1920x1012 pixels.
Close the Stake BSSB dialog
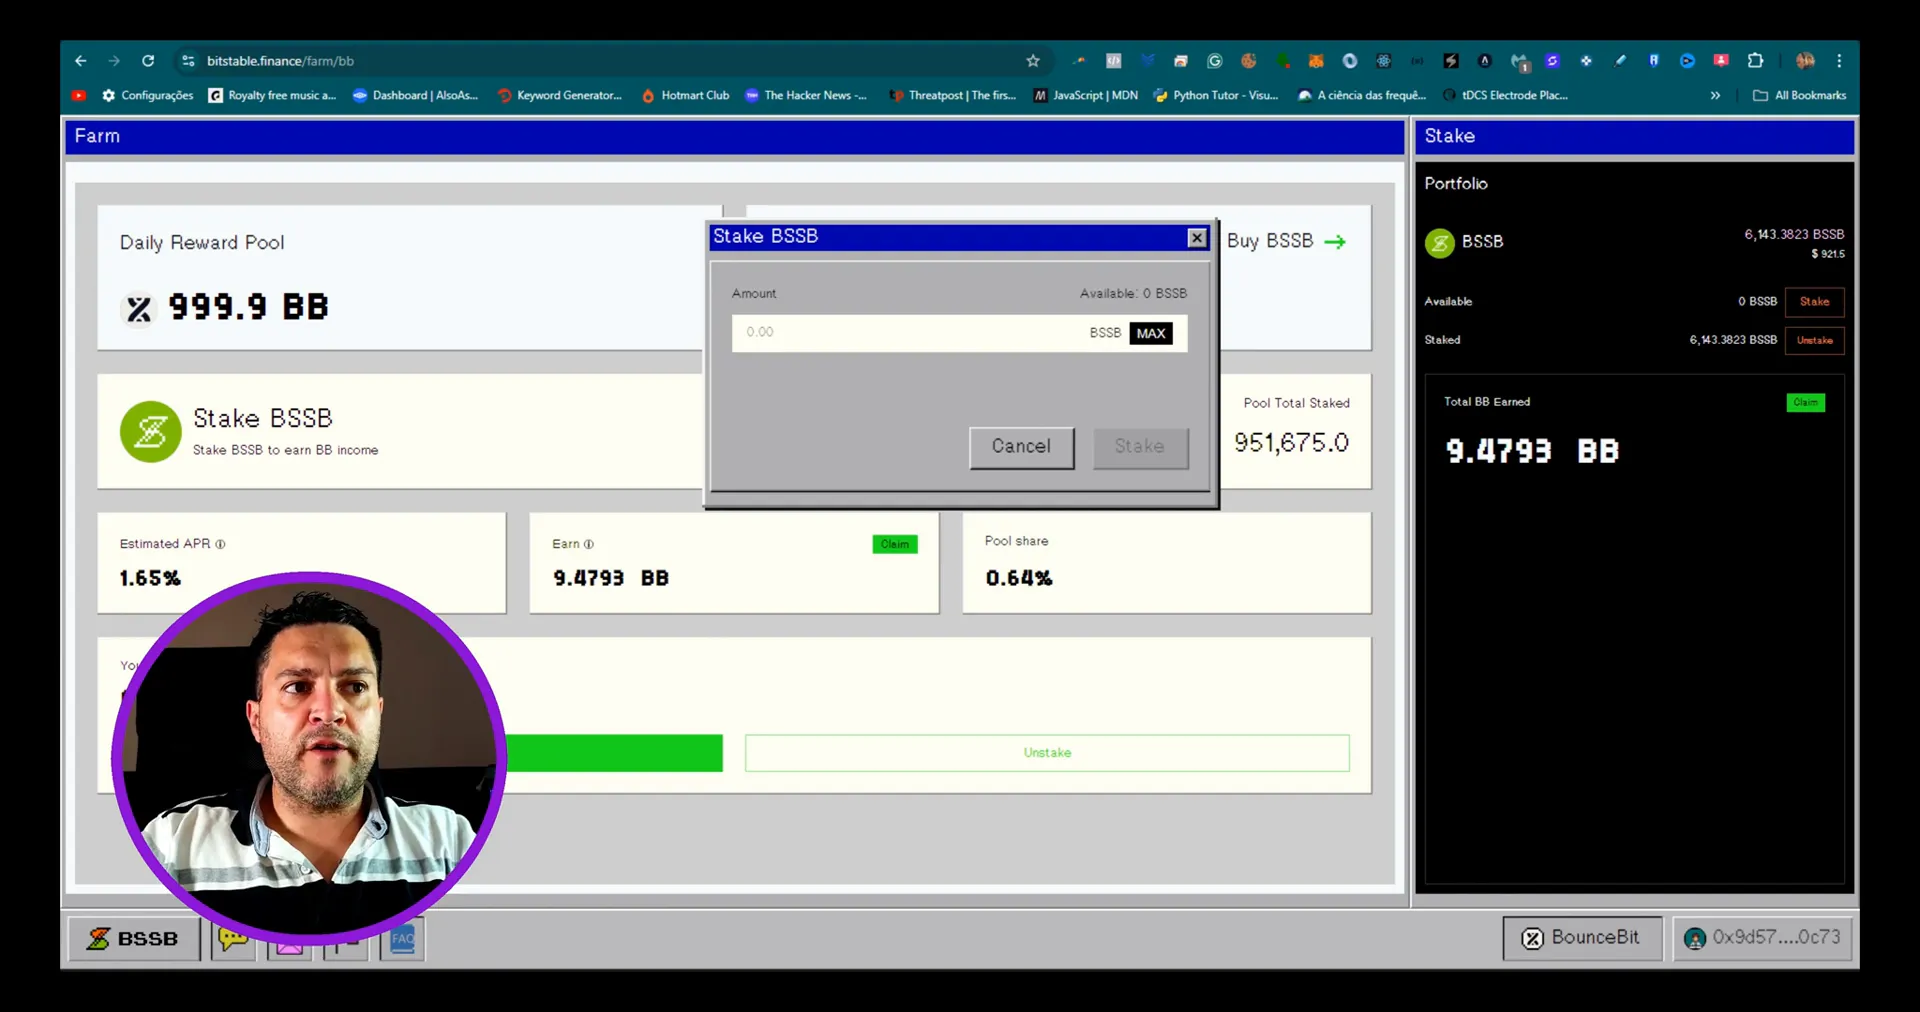(x=1196, y=237)
